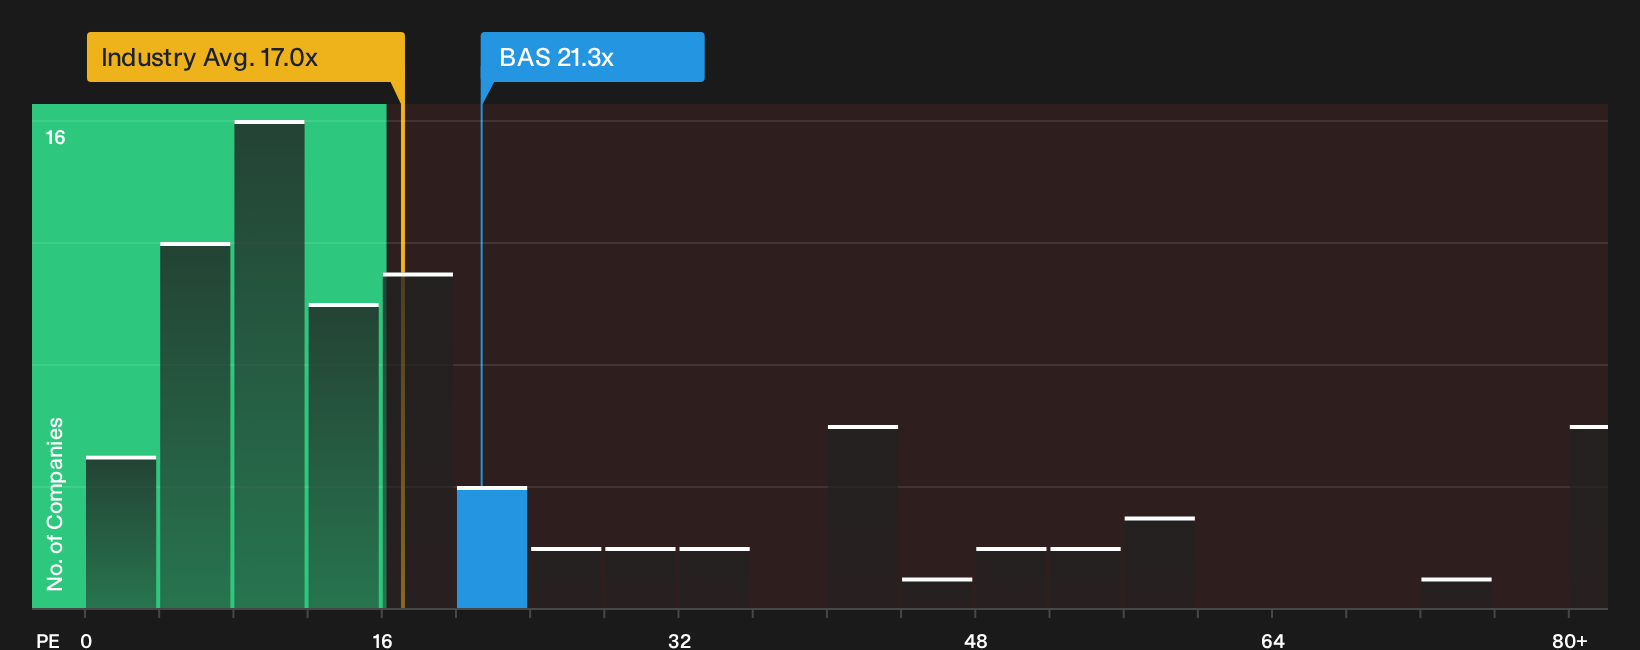1640x650 pixels.
Task: Click the x-axis label 48
Action: click(x=976, y=640)
